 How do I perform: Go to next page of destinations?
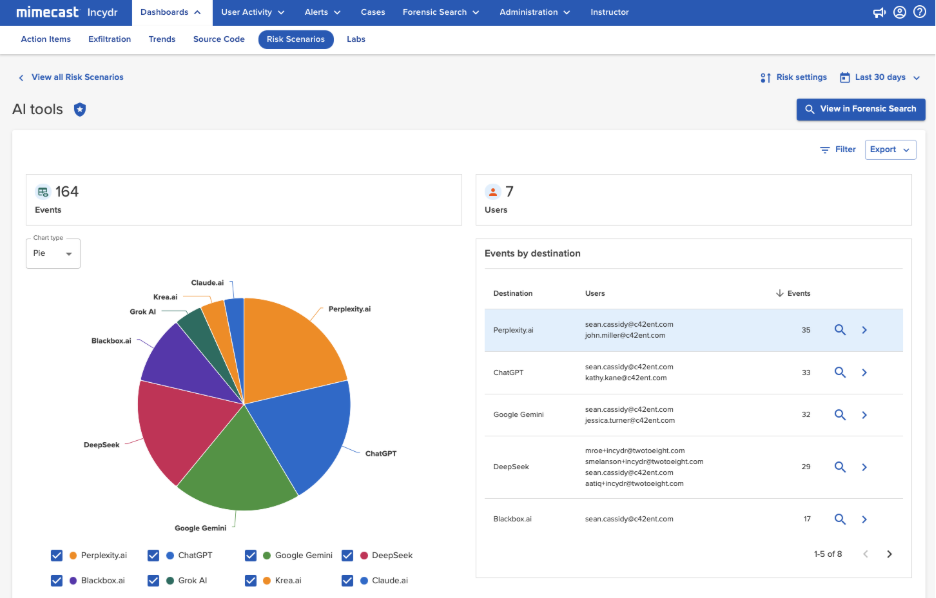(889, 554)
